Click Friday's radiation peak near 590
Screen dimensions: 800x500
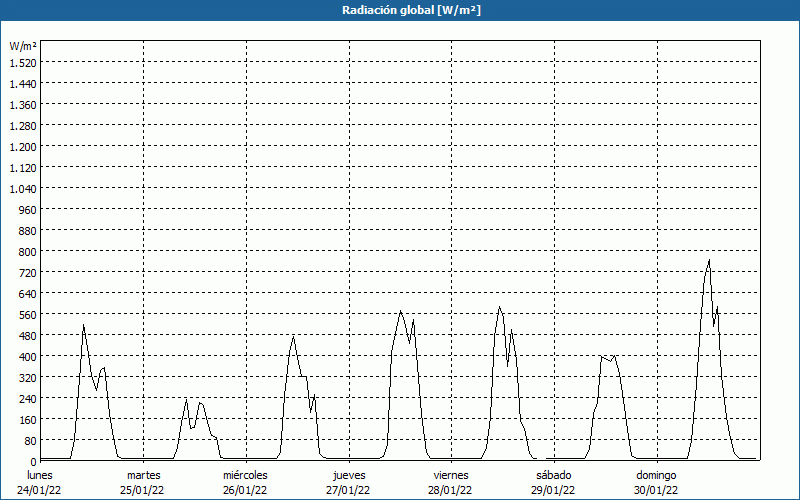pos(499,307)
